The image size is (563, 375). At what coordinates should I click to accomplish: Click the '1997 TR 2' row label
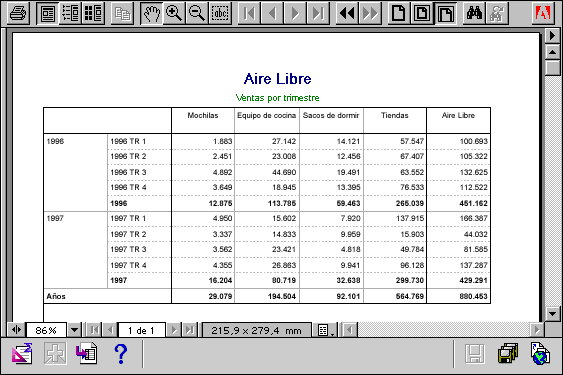coord(128,234)
